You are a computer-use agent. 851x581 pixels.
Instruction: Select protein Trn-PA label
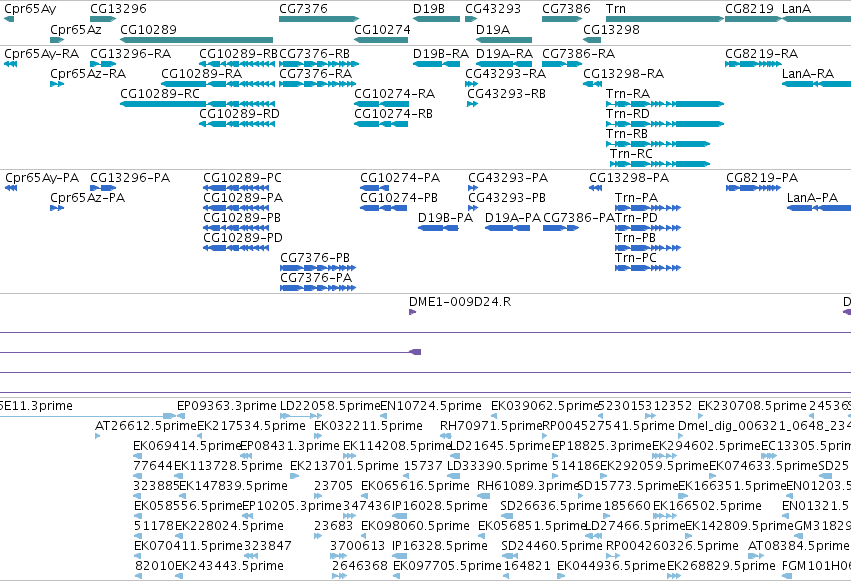[x=636, y=197]
